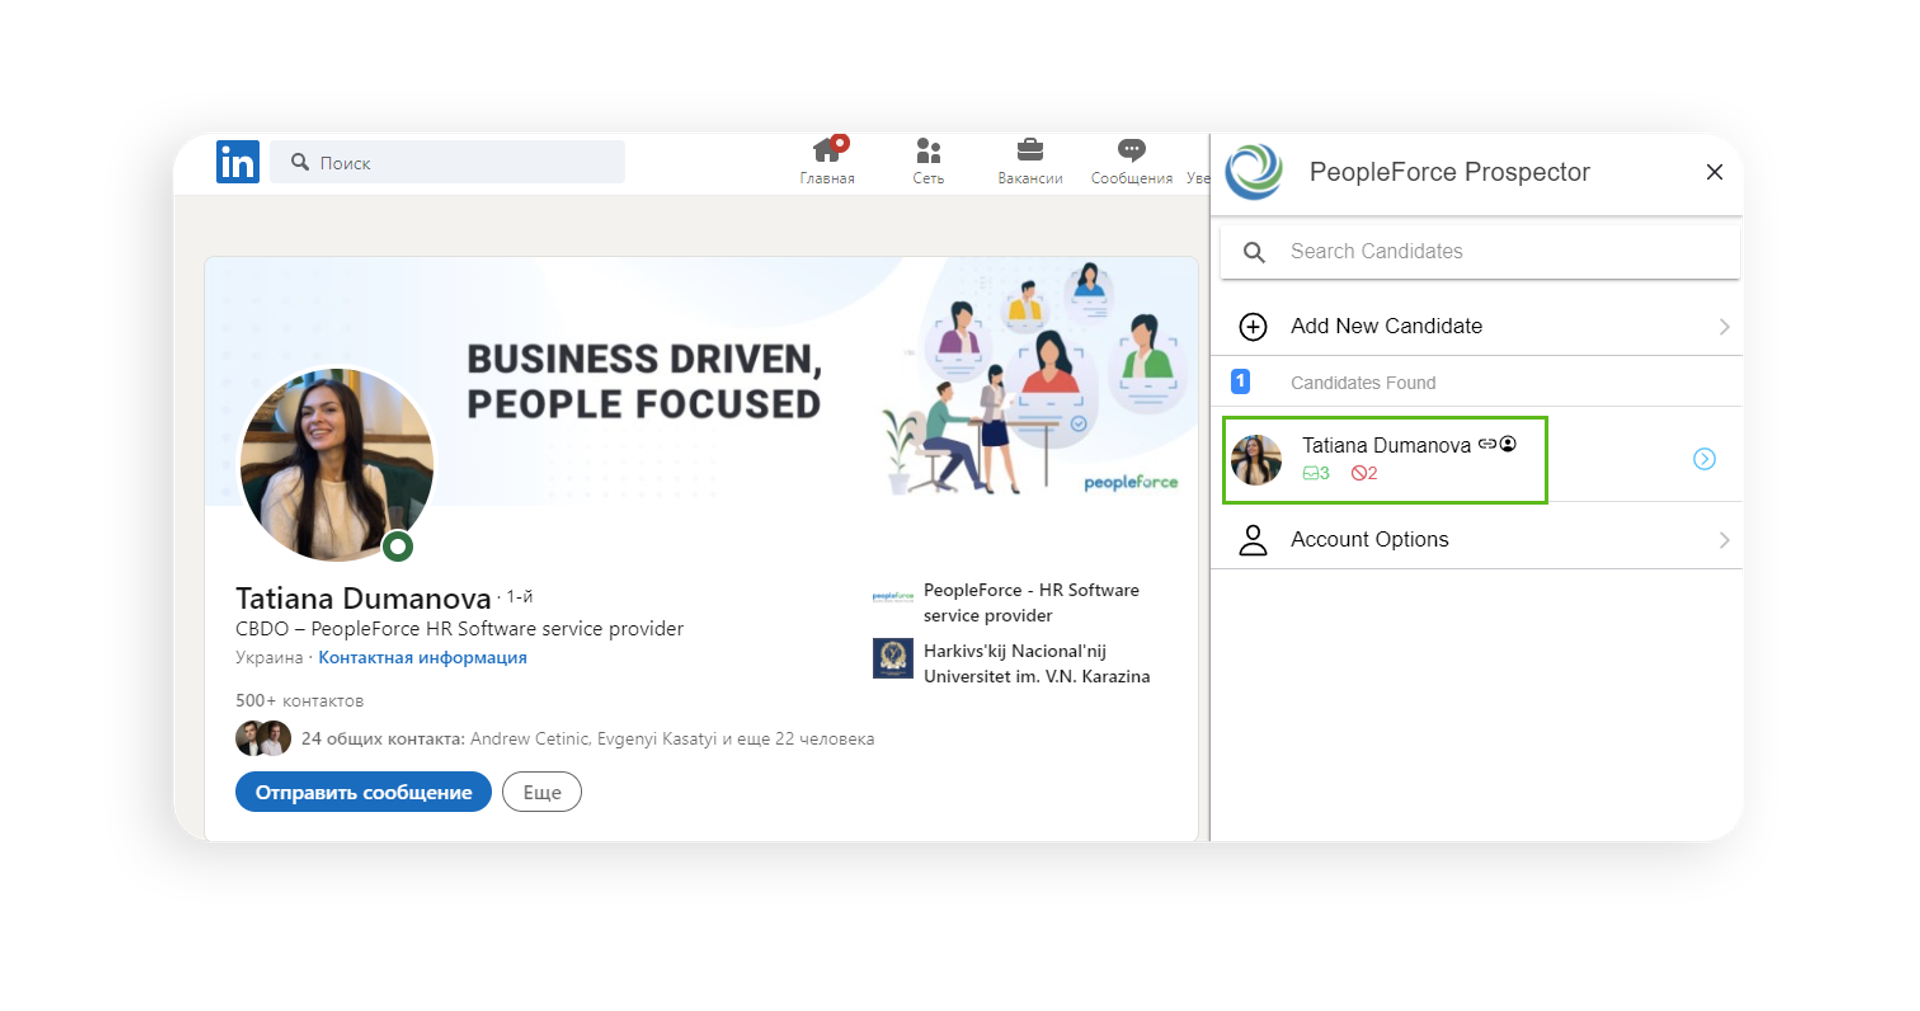Click mutual contacts avatar pair
The width and height of the screenshot is (1920, 1011).
tap(263, 739)
